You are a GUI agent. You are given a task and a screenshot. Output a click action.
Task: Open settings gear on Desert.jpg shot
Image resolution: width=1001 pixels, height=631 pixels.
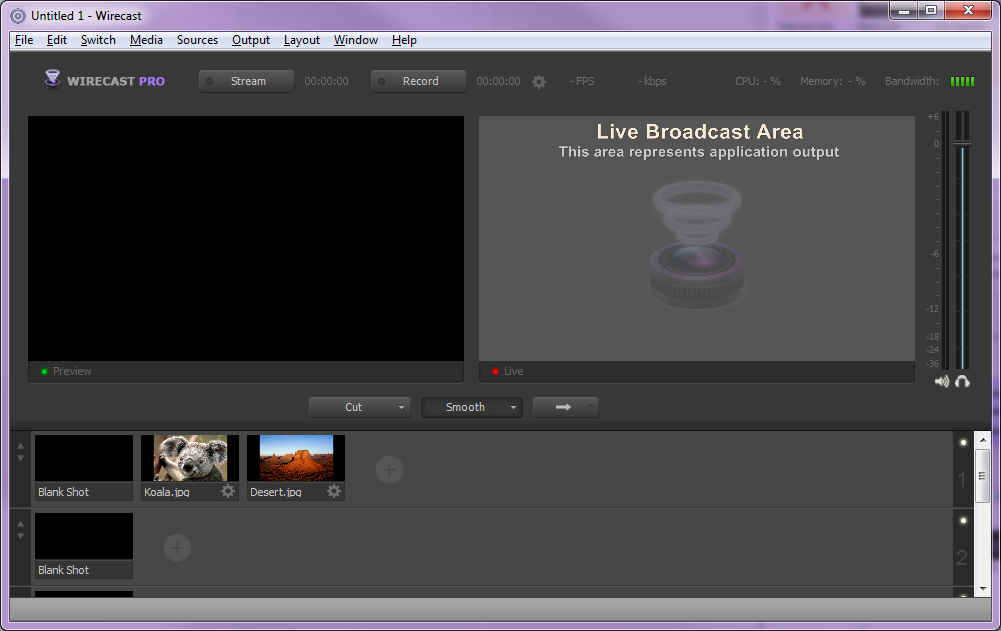tap(334, 490)
